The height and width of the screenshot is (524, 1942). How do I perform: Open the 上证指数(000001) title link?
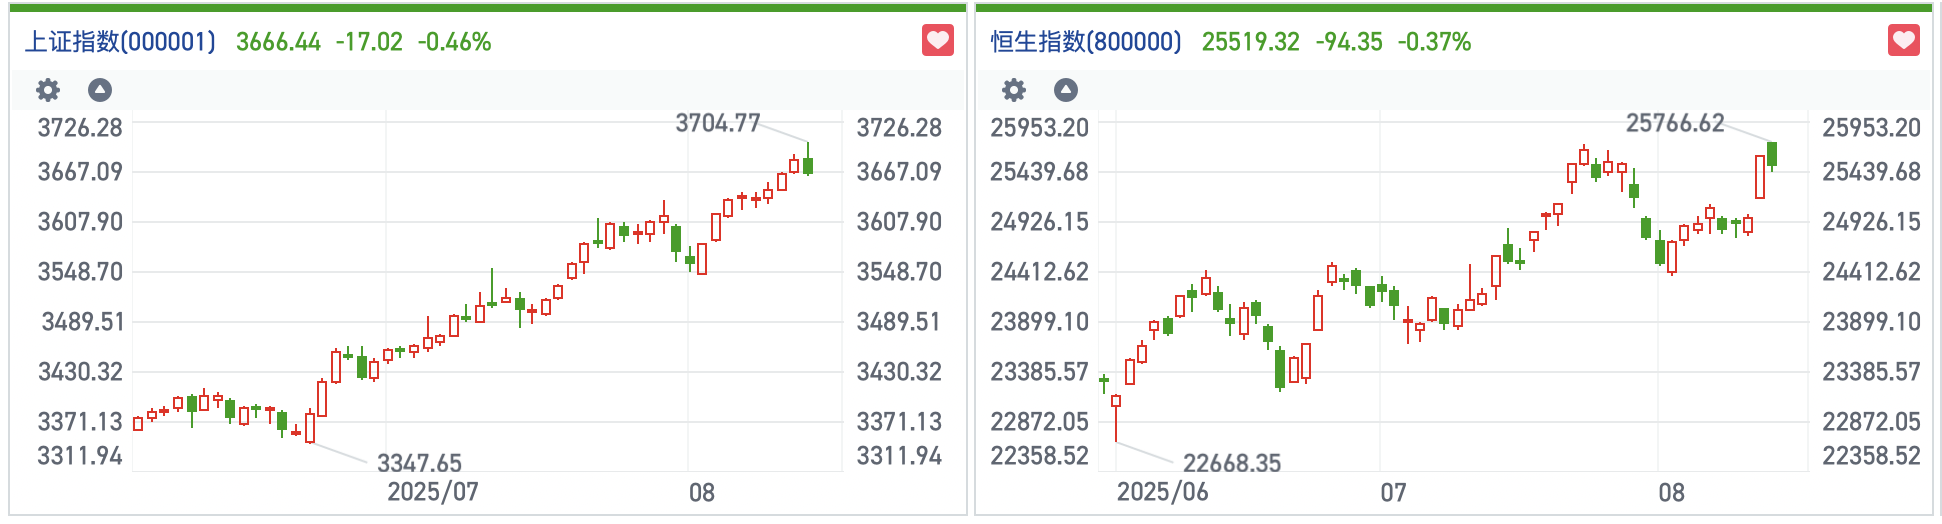coord(120,42)
